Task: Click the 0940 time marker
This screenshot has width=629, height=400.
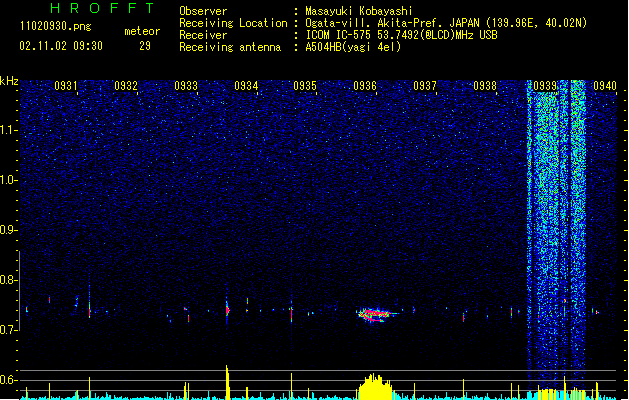Action: [605, 86]
